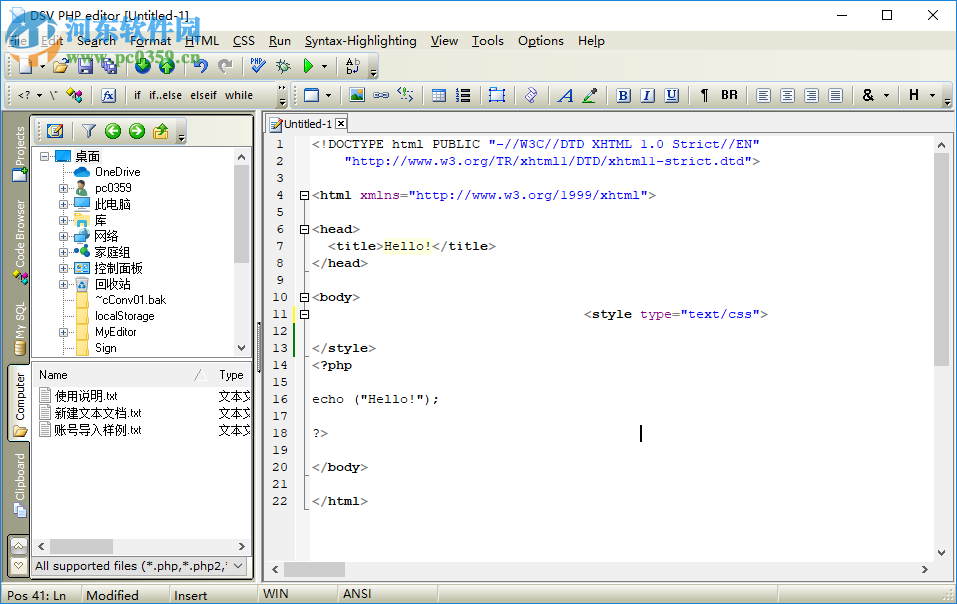Click the debug (bug) toolbar icon

[x=283, y=66]
